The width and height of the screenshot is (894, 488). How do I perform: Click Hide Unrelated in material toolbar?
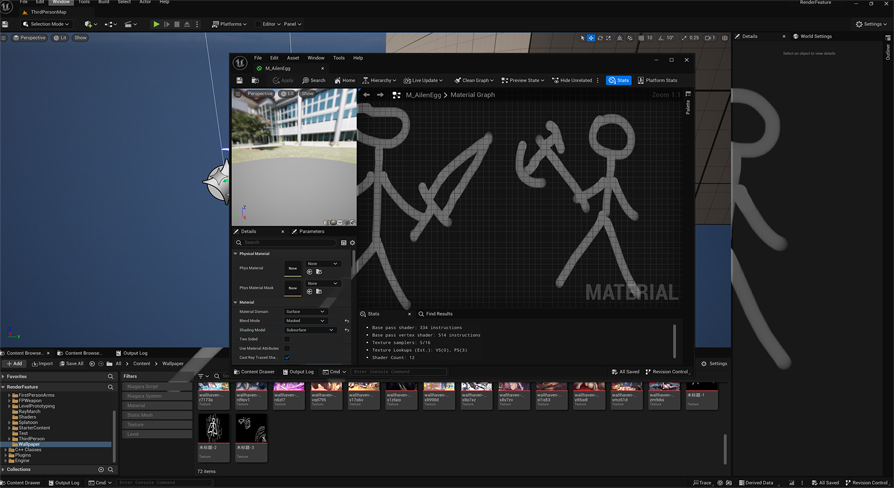(574, 80)
